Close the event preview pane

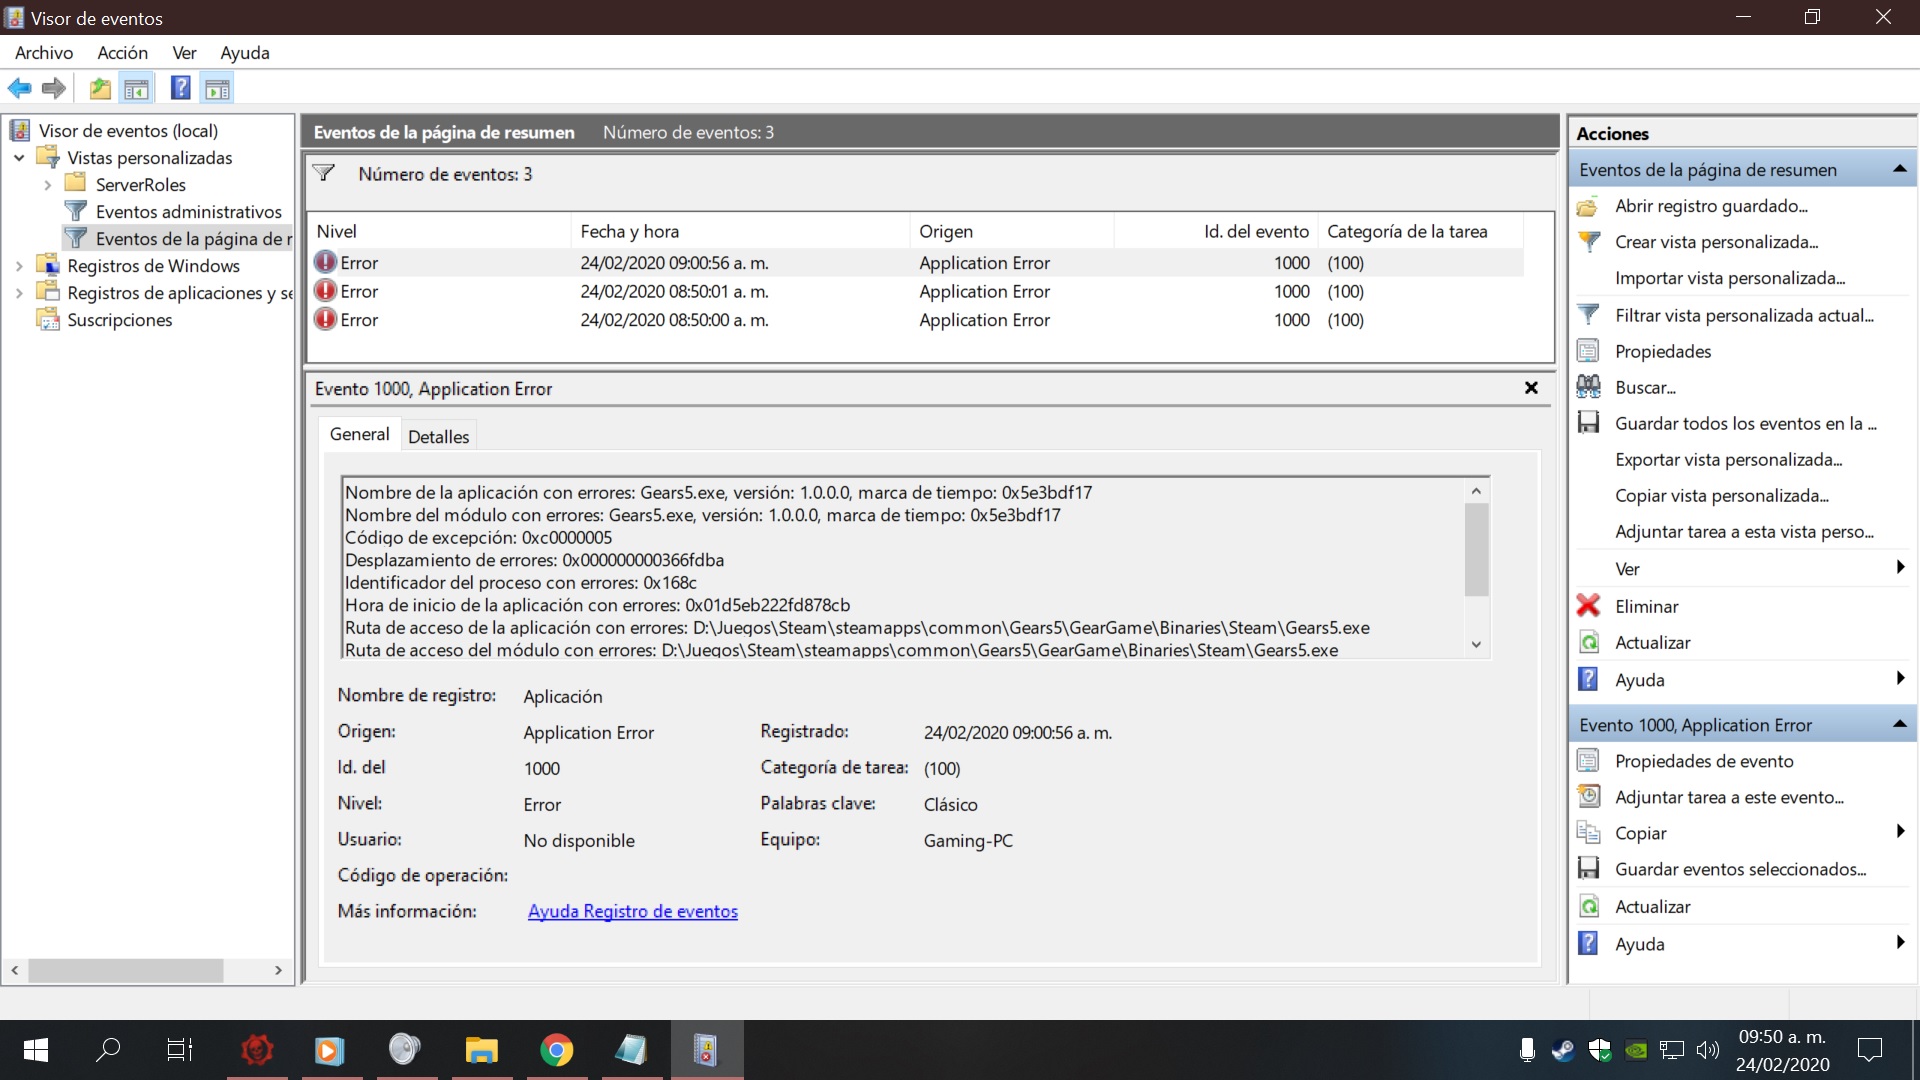coord(1530,388)
